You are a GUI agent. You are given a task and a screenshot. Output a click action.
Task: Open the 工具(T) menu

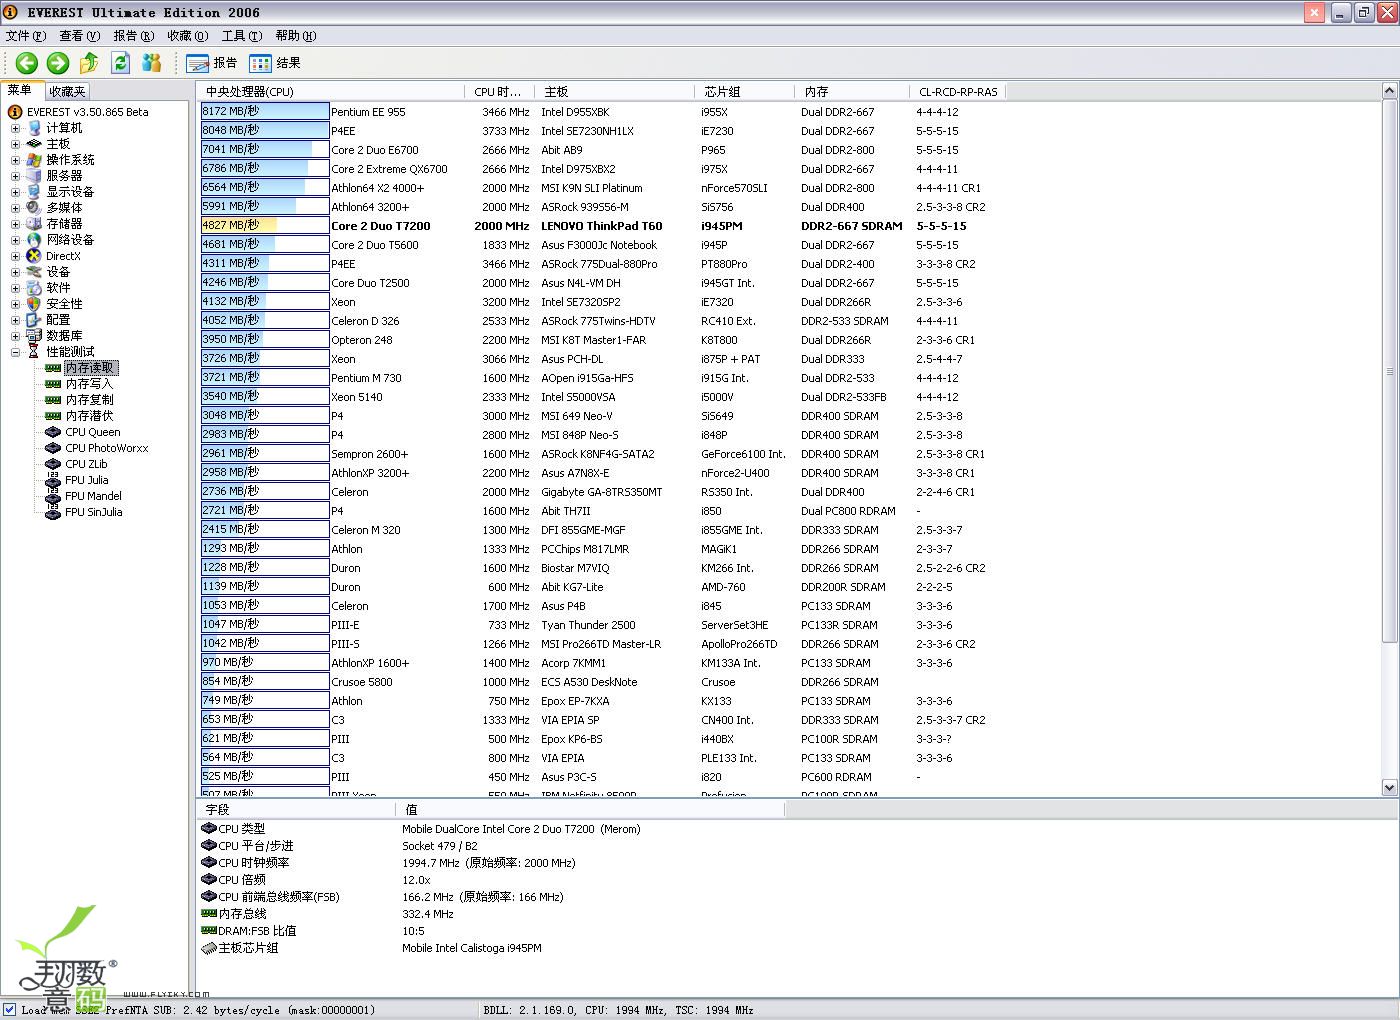242,36
